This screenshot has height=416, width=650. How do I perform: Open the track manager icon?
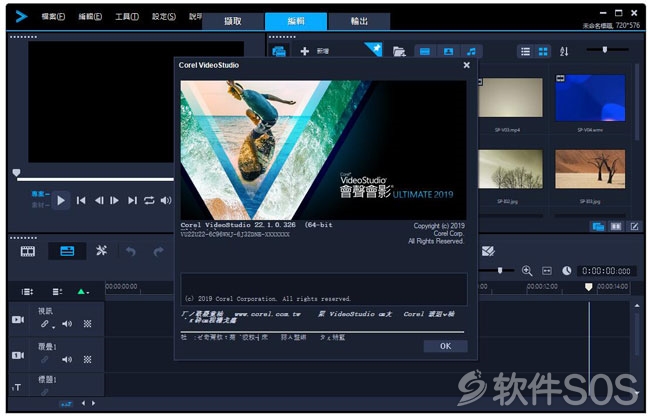(57, 292)
